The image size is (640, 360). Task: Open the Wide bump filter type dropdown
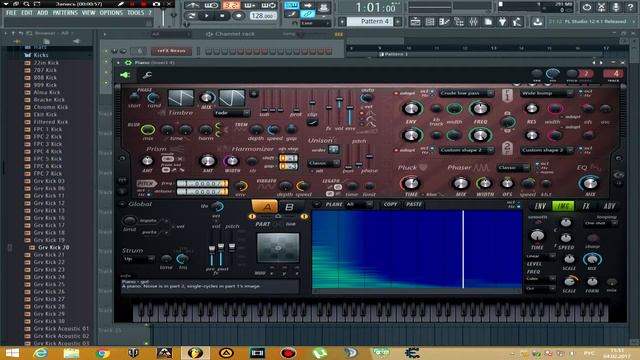(x=547, y=93)
